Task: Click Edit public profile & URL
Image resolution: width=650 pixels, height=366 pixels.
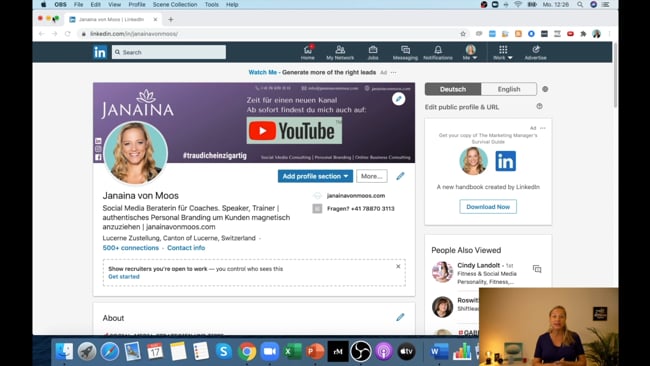Action: tap(462, 107)
